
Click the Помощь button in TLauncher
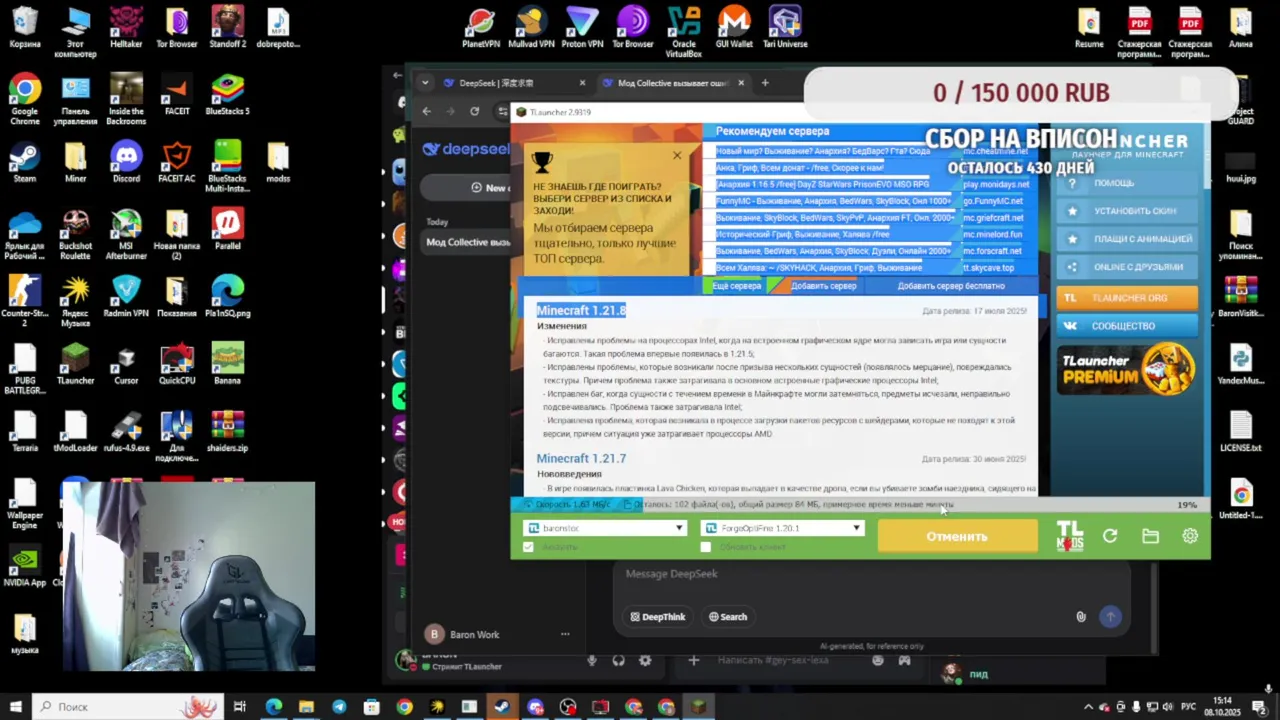pos(1127,183)
